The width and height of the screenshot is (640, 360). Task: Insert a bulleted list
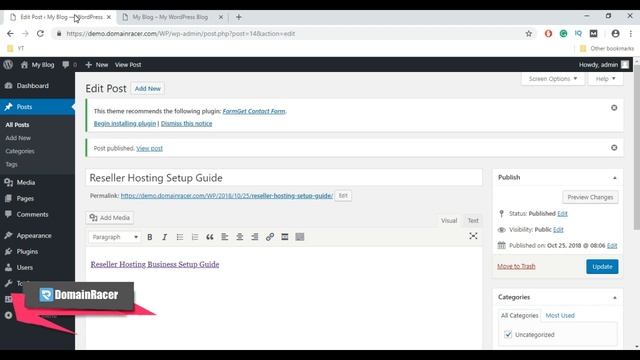[x=180, y=237]
